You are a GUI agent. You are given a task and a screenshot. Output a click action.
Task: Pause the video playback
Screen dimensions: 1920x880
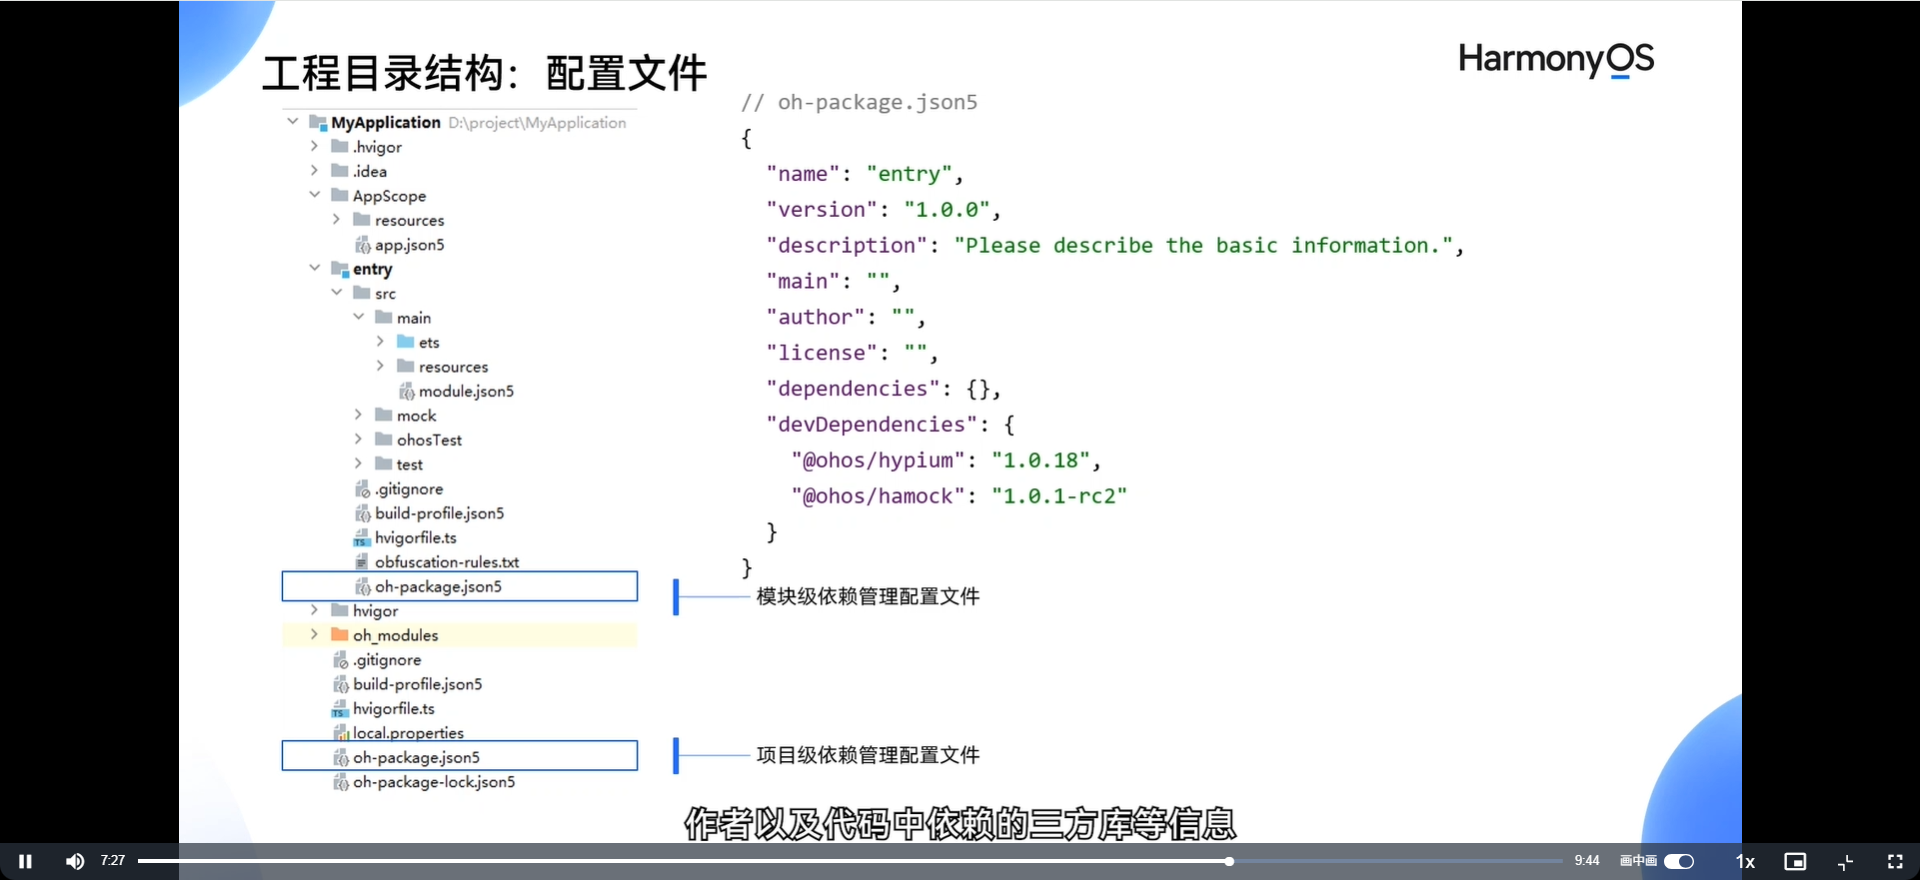(26, 861)
